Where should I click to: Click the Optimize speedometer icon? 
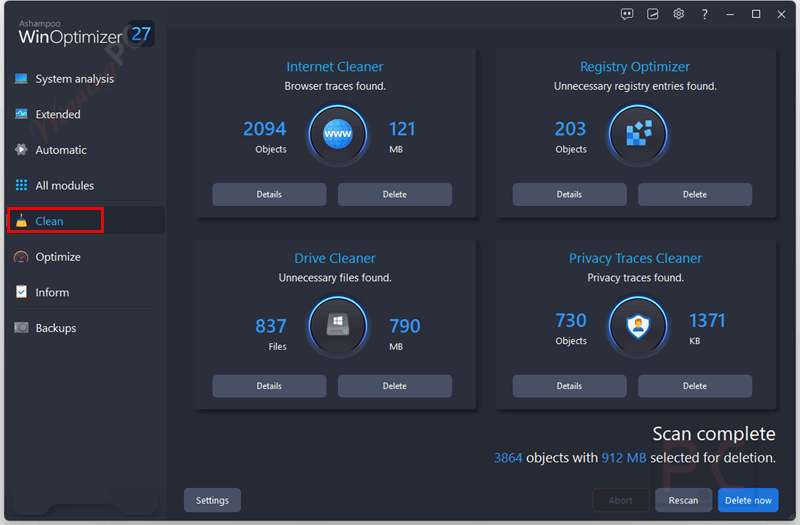click(21, 257)
